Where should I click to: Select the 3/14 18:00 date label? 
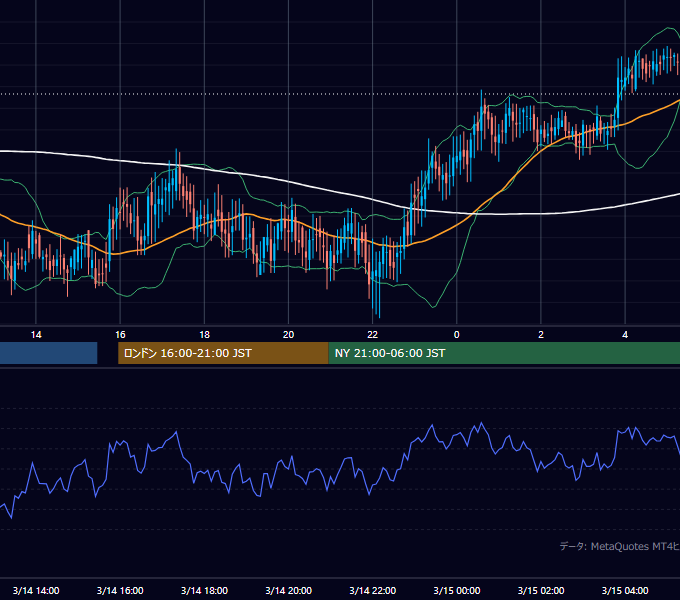tap(204, 590)
